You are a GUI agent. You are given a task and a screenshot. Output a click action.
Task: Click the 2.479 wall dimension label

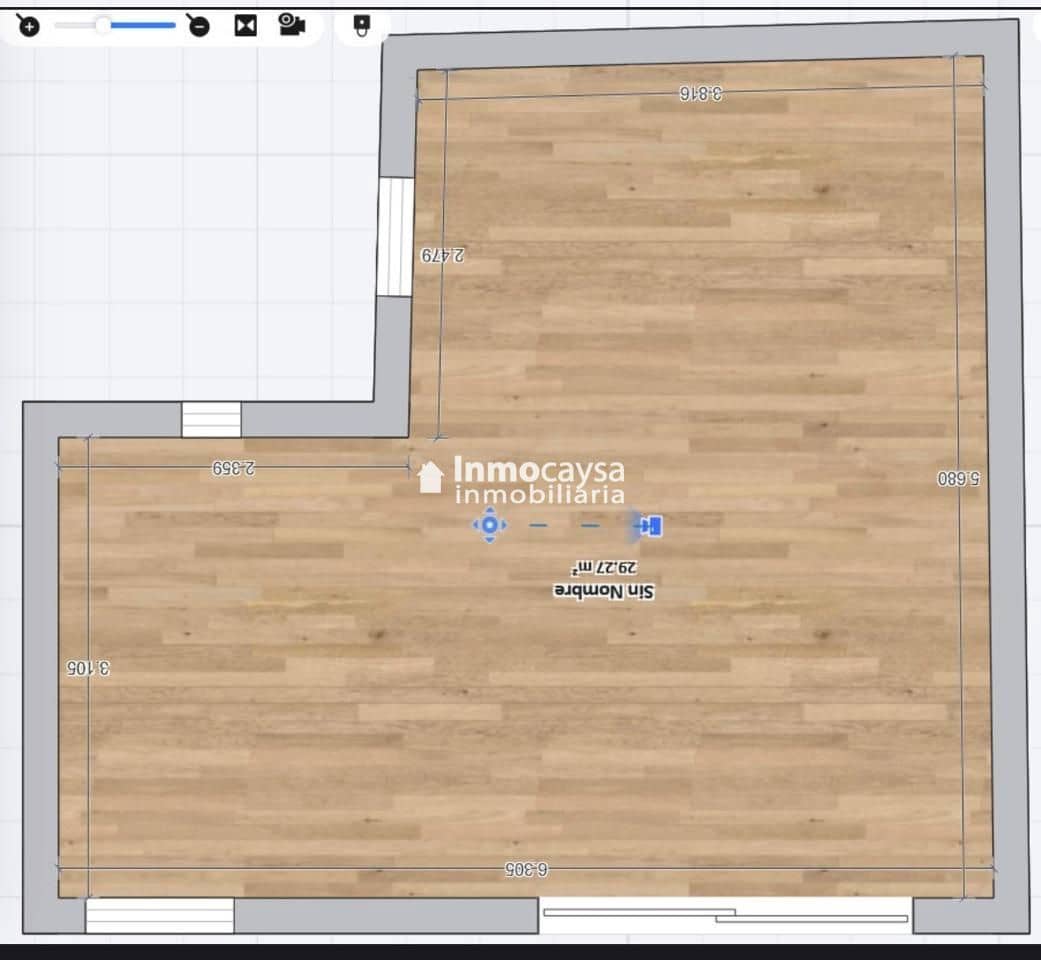pyautogui.click(x=441, y=255)
